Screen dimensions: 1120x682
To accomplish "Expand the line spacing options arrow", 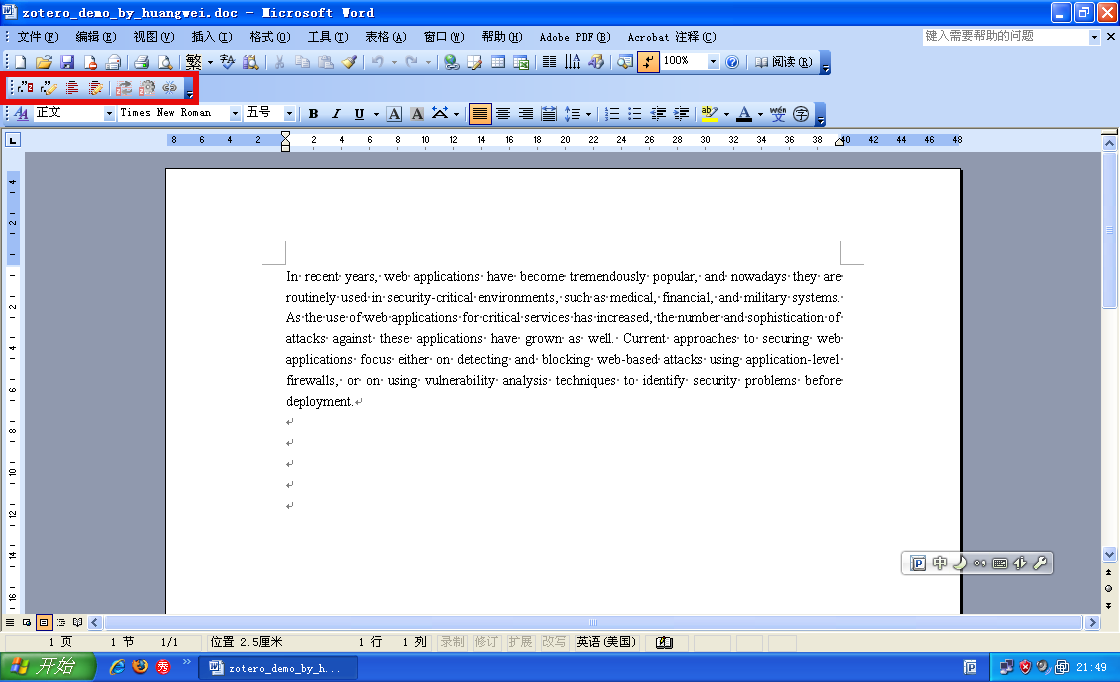I will tap(589, 114).
